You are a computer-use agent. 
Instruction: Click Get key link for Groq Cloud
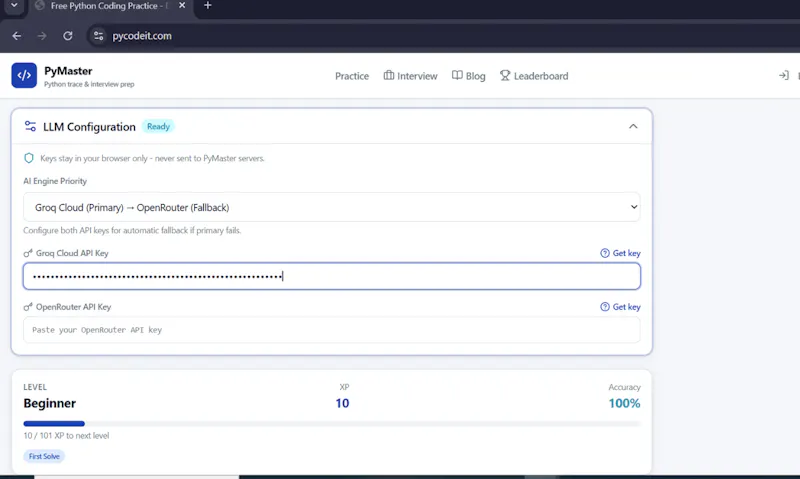[620, 253]
